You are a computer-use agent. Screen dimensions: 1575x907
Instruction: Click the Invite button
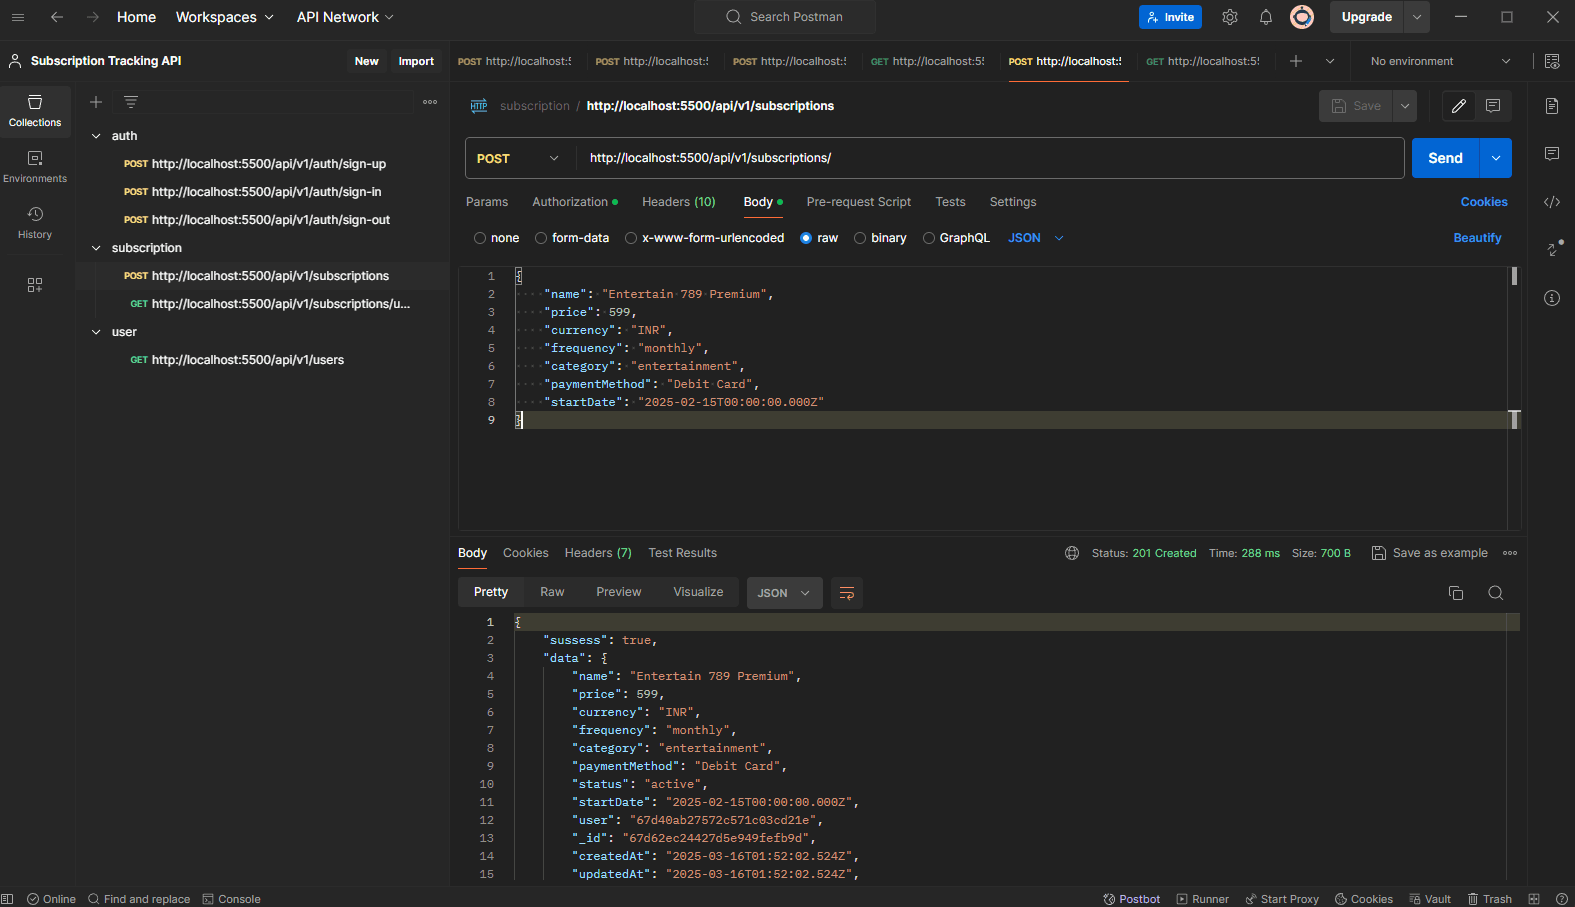1170,17
